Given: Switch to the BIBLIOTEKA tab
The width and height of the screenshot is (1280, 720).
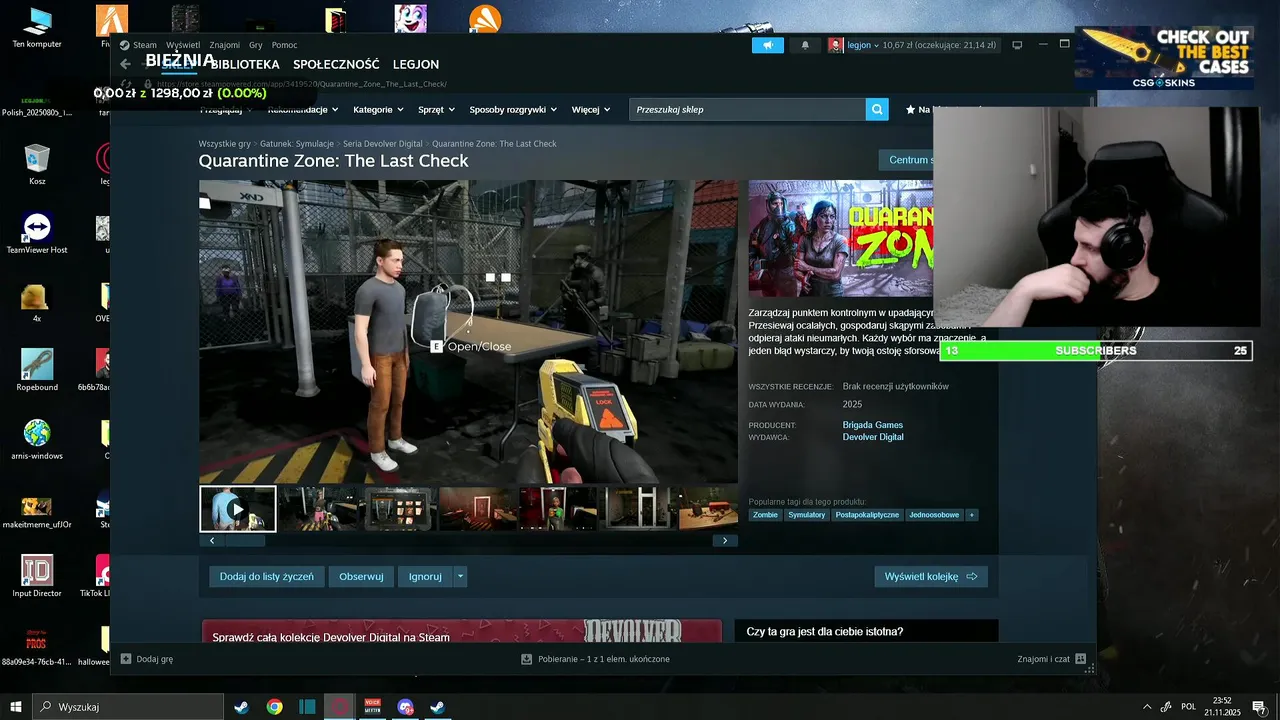Looking at the screenshot, I should [x=245, y=64].
